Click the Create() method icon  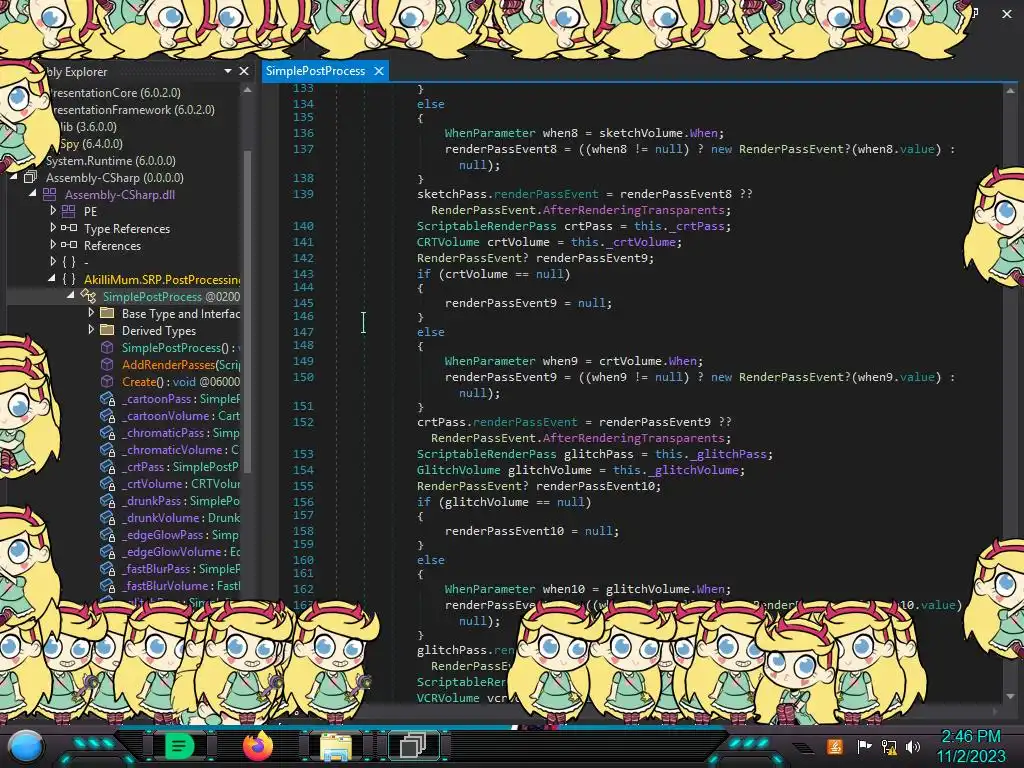(107, 381)
